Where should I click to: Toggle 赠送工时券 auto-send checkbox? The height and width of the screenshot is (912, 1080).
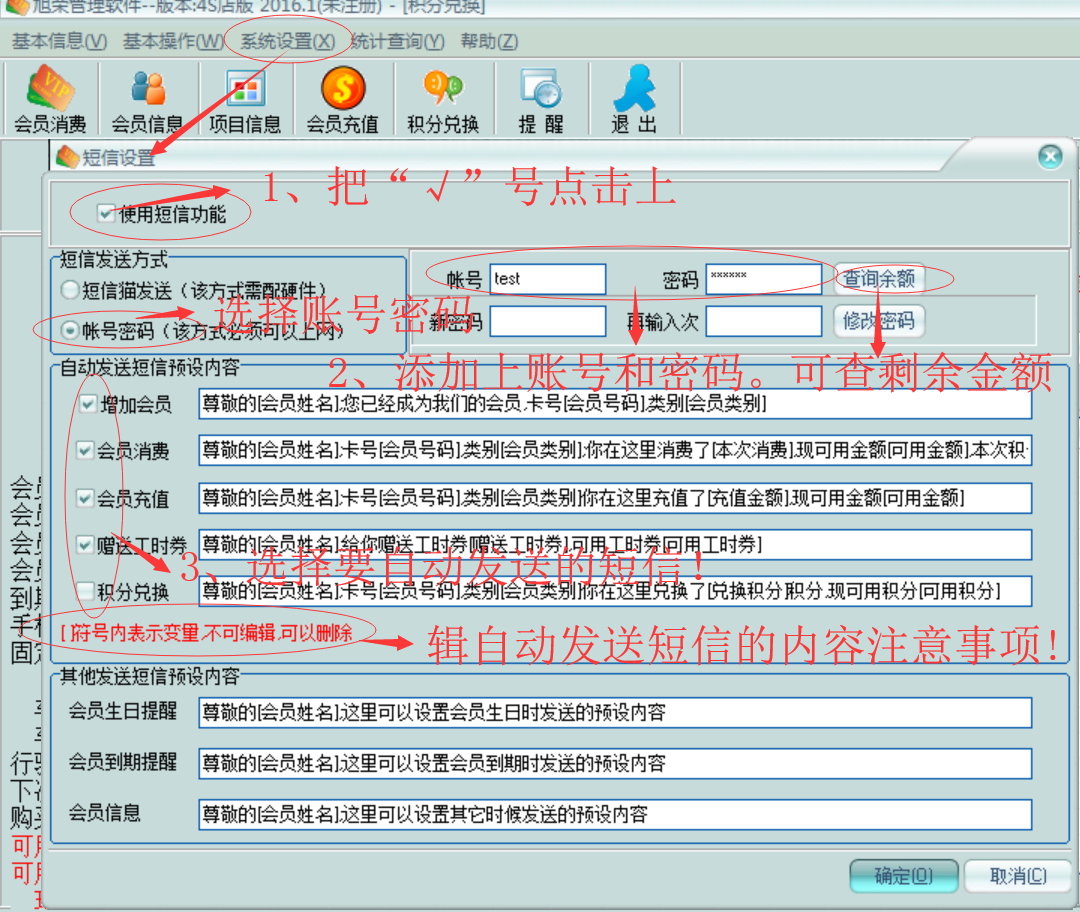click(85, 546)
